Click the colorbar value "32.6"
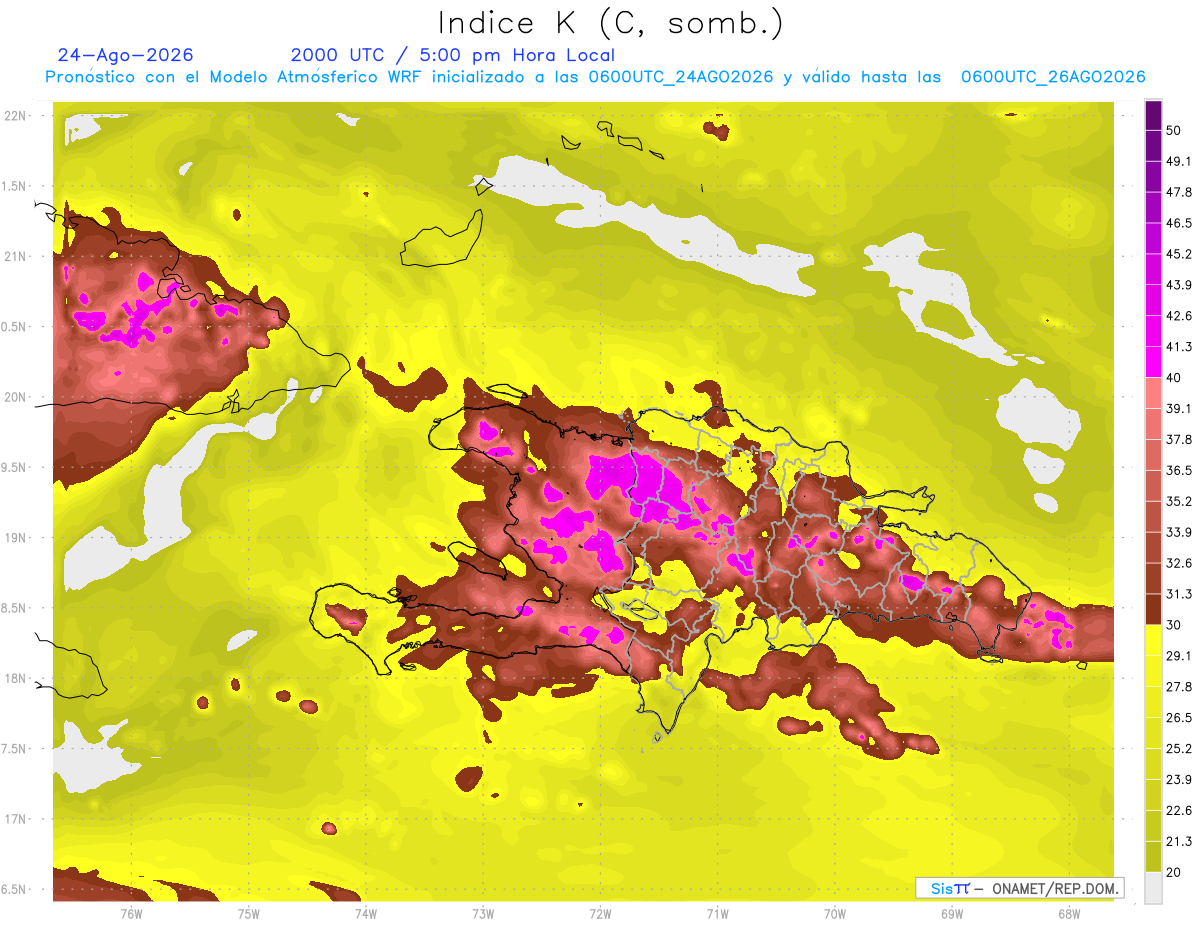Screen dimensions: 1200x927 click(x=1179, y=563)
